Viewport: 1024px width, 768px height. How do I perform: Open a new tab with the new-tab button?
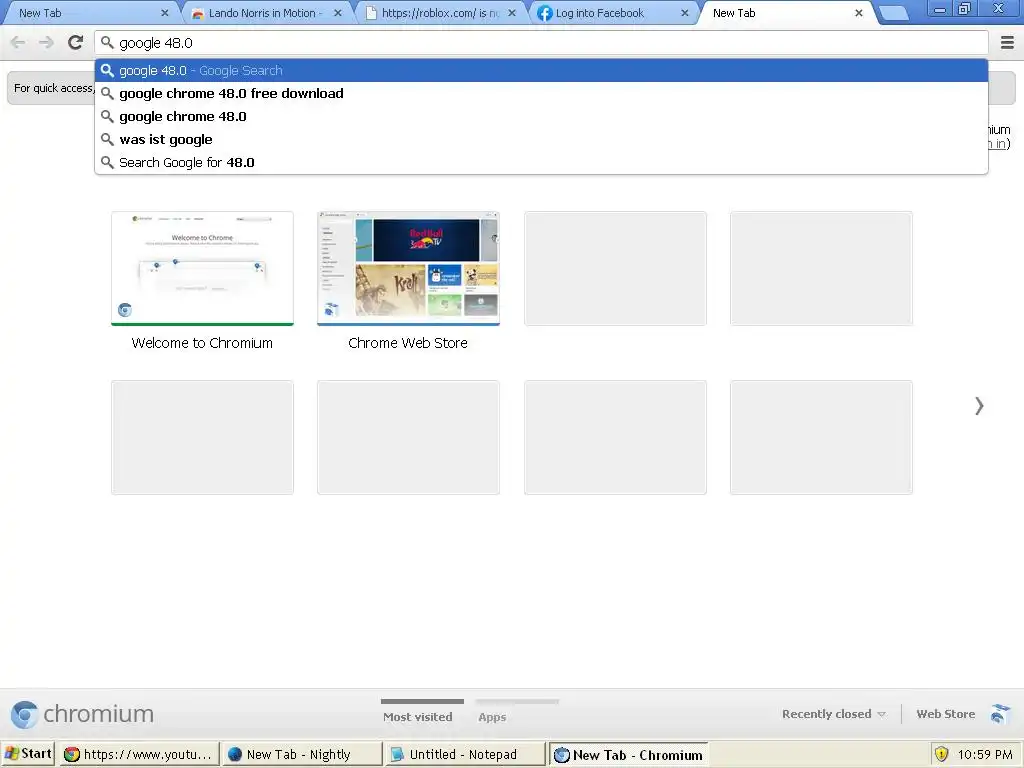point(893,13)
